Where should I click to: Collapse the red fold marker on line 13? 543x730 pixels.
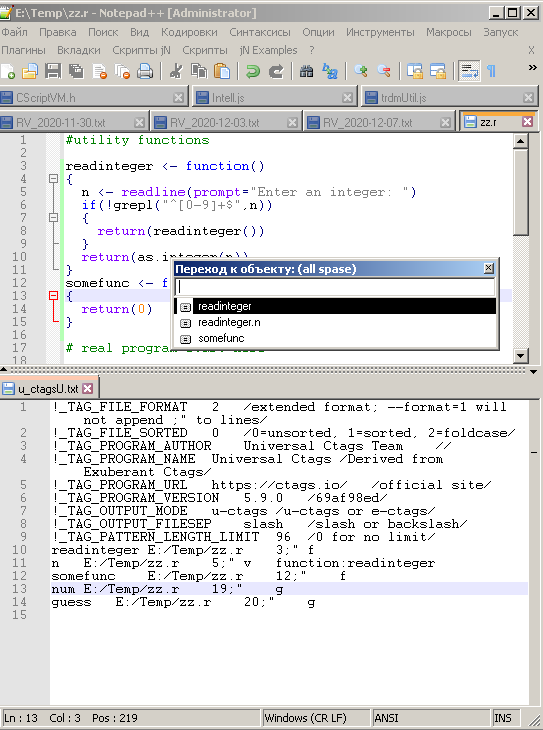tap(54, 296)
